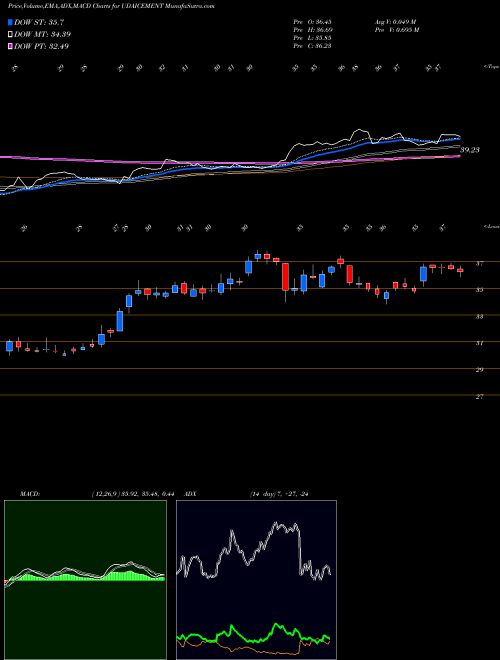Viewport: 500px width, 660px height.
Task: Click the 'Pre H: 36.69' value
Action: (313, 29)
